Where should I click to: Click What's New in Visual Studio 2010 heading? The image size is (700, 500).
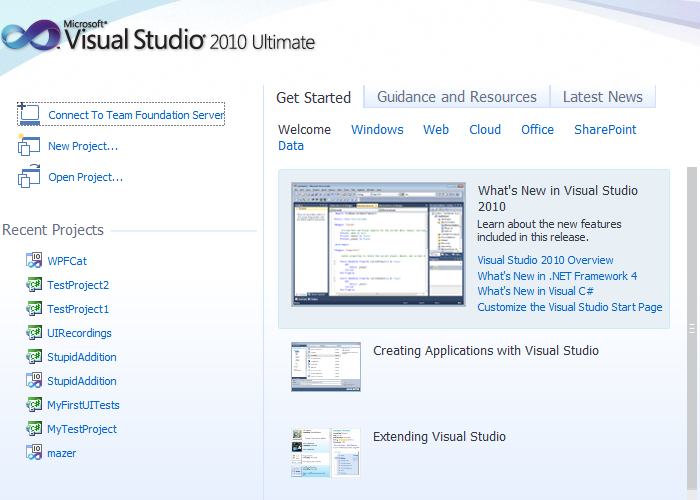point(558,198)
